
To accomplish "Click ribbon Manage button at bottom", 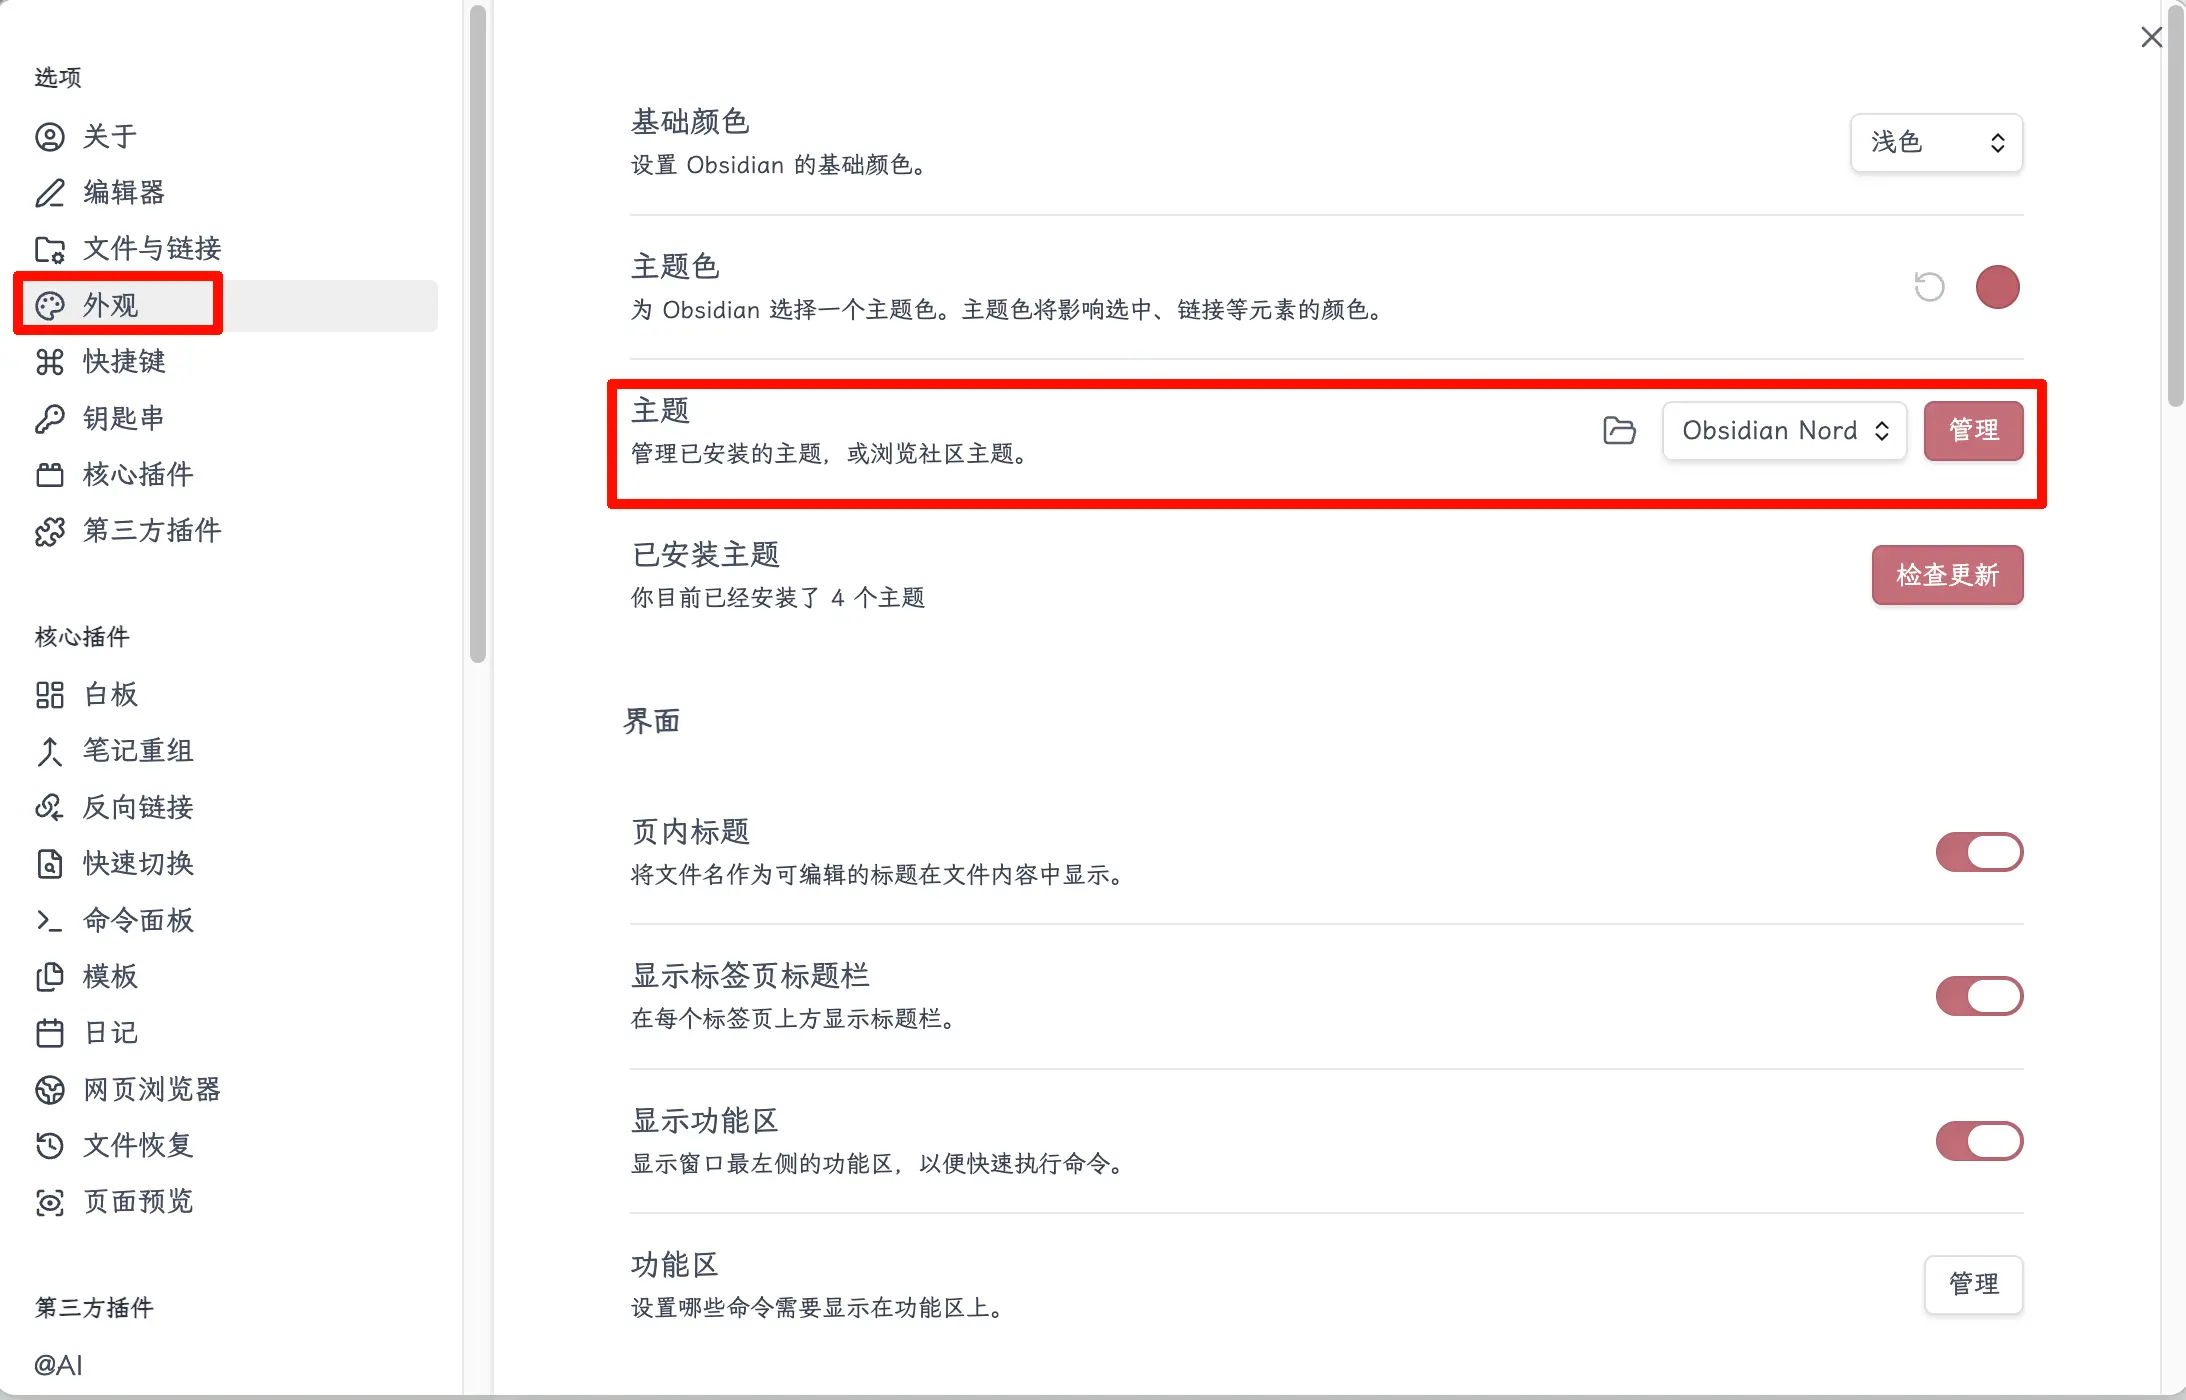I will point(1973,1284).
